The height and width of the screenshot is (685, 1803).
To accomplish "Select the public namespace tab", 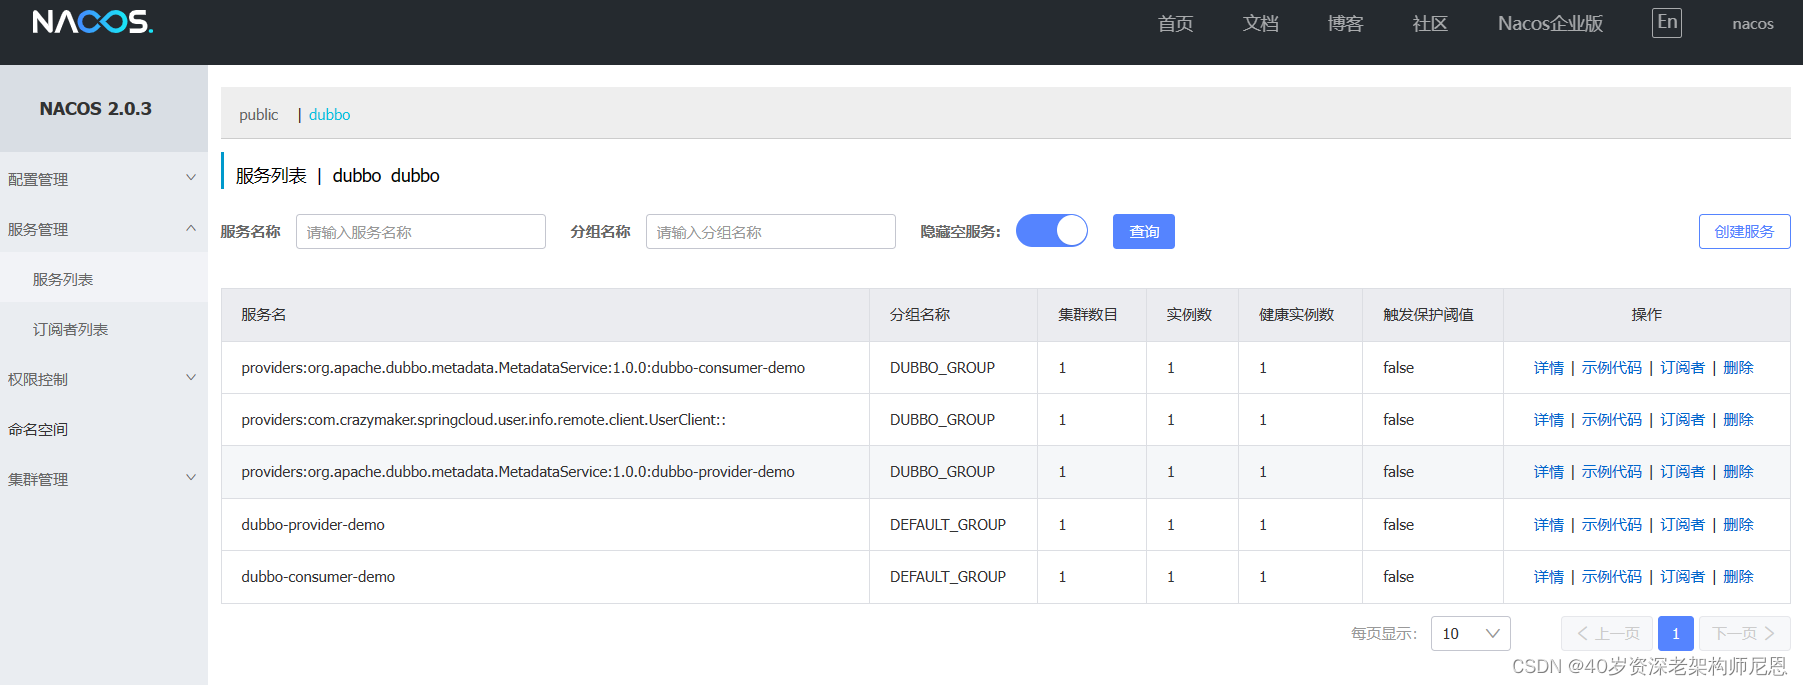I will pos(258,115).
